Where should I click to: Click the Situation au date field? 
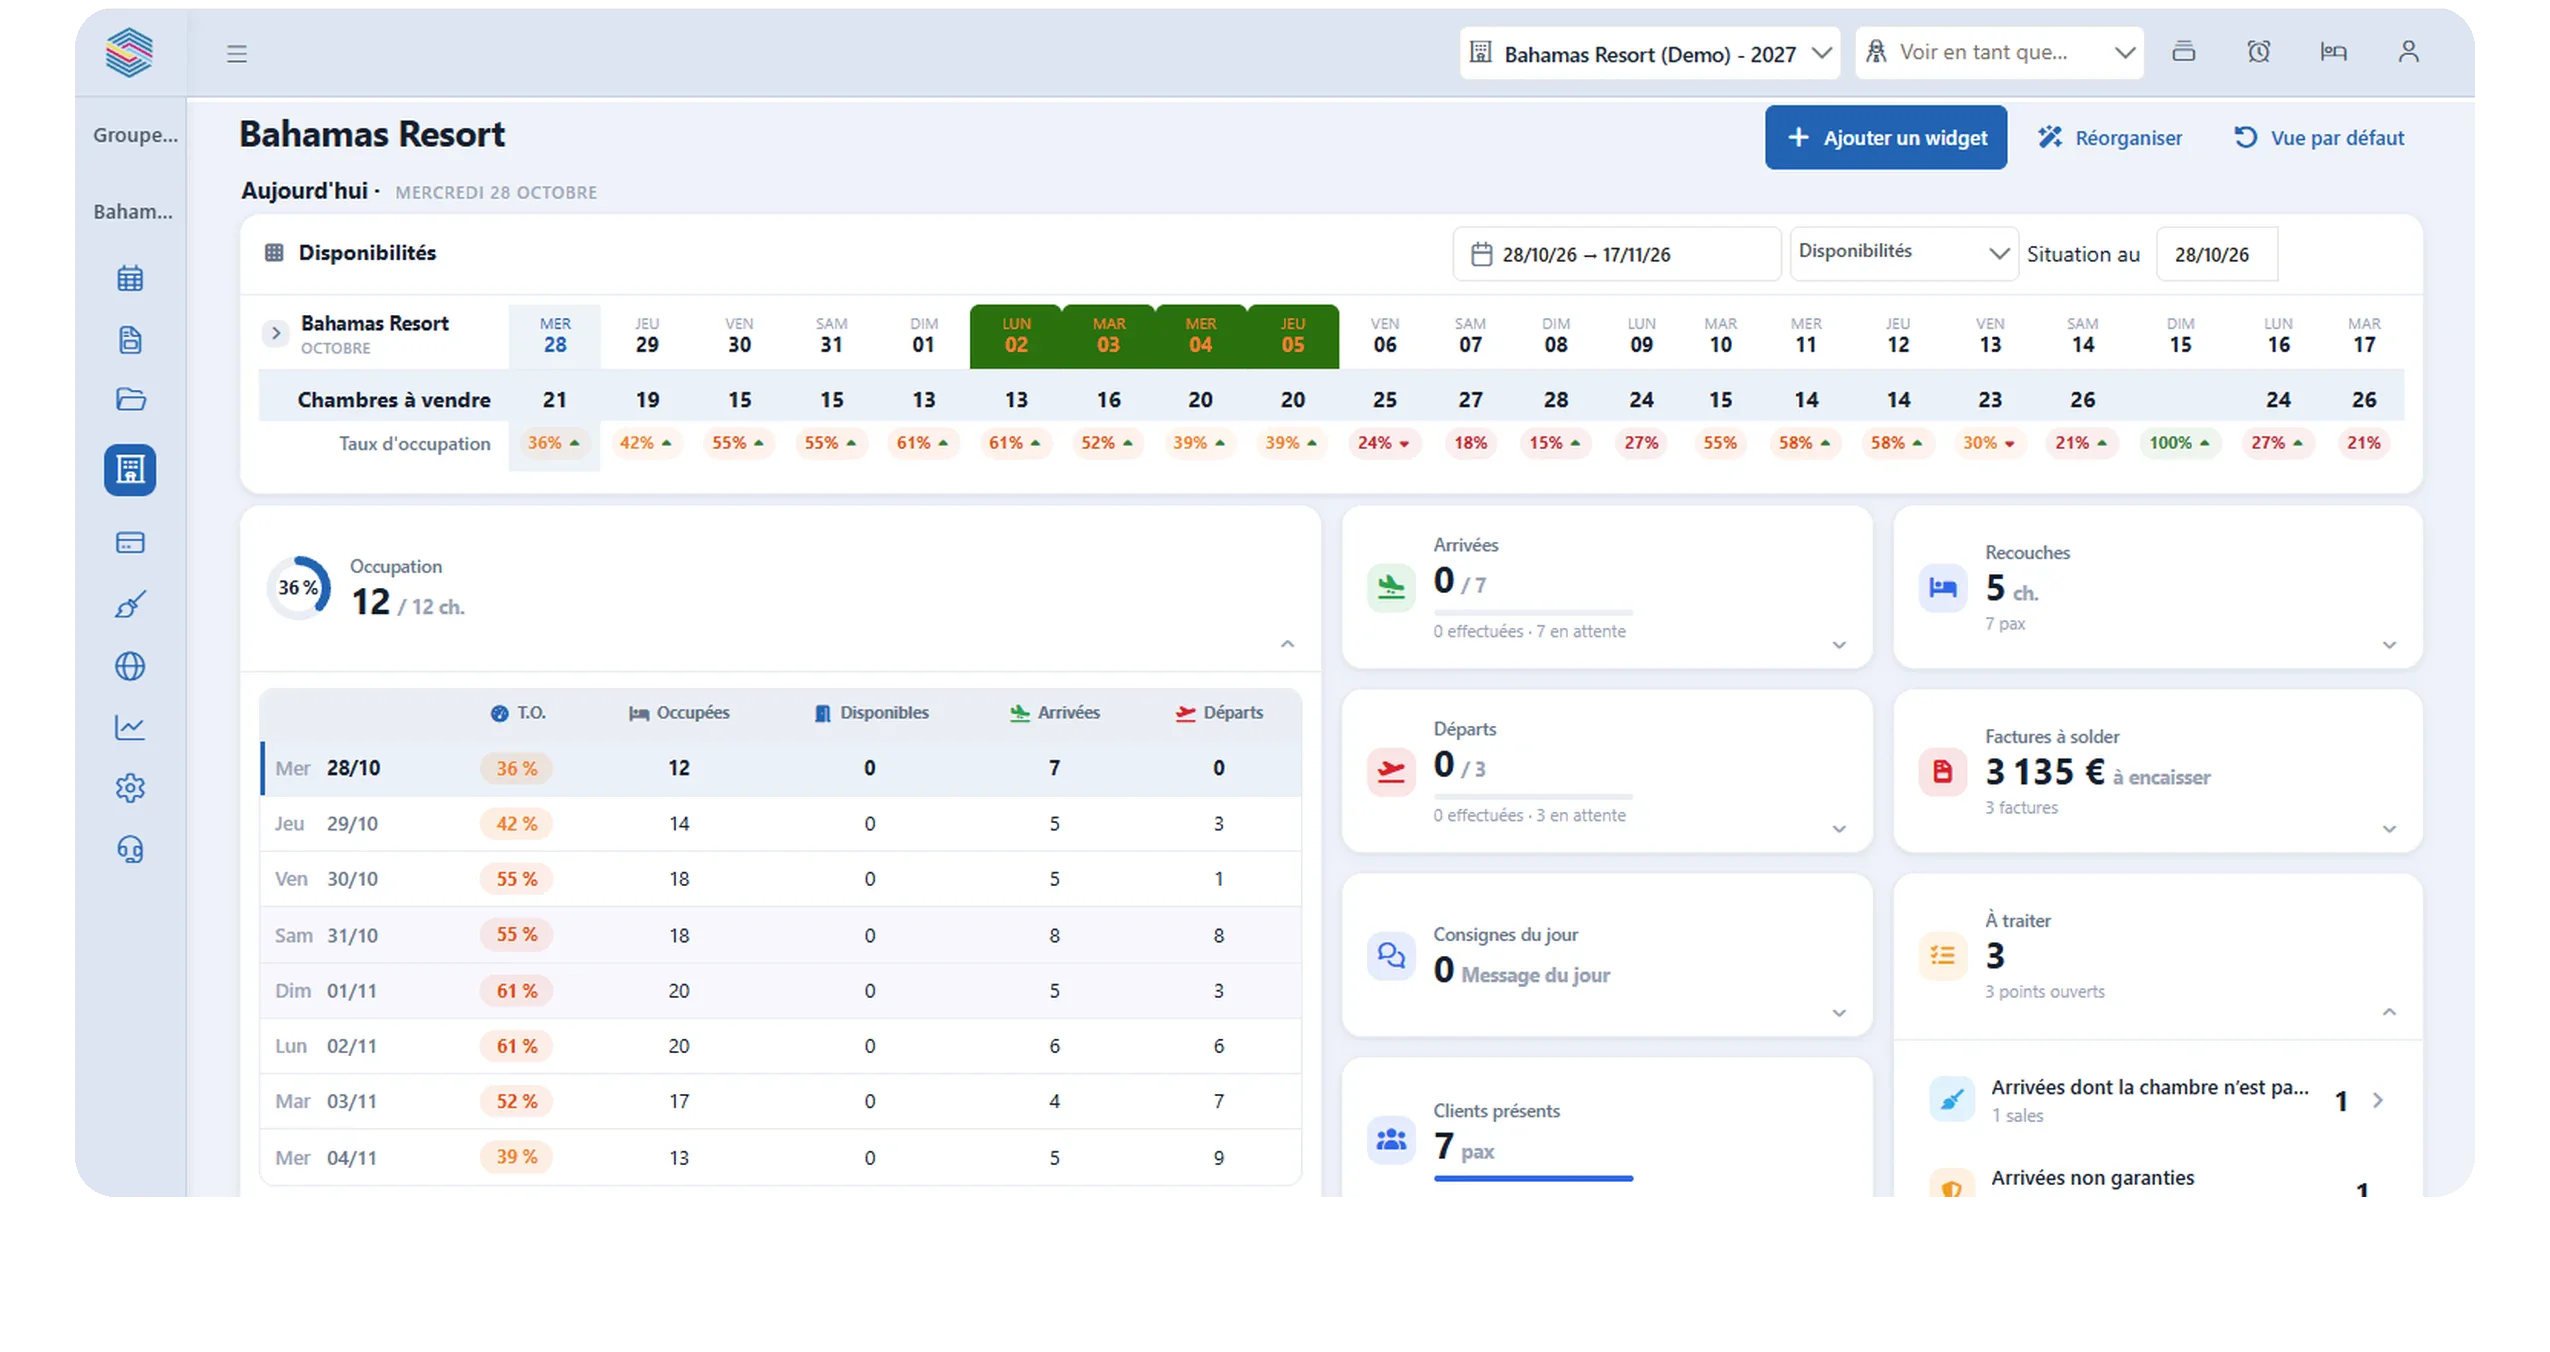point(2216,255)
